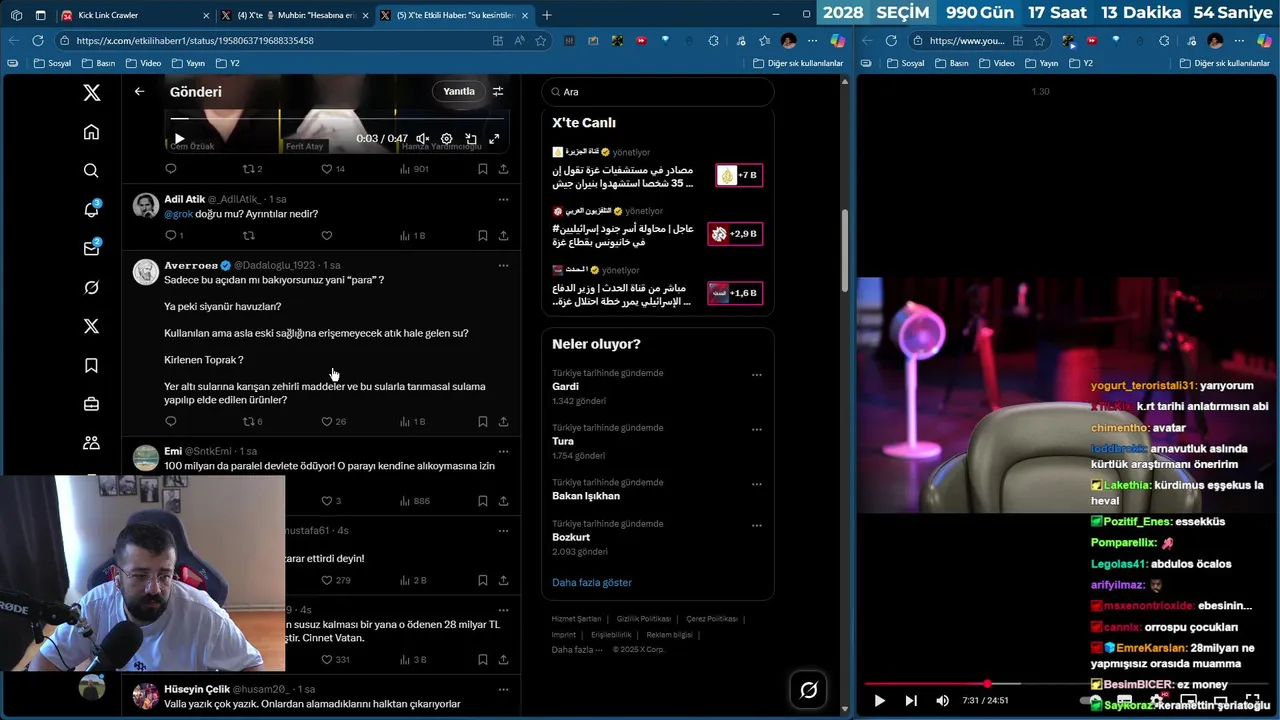The image size is (1280, 720).
Task: Open Sosyal bookmarks folder in left window
Action: pyautogui.click(x=53, y=63)
